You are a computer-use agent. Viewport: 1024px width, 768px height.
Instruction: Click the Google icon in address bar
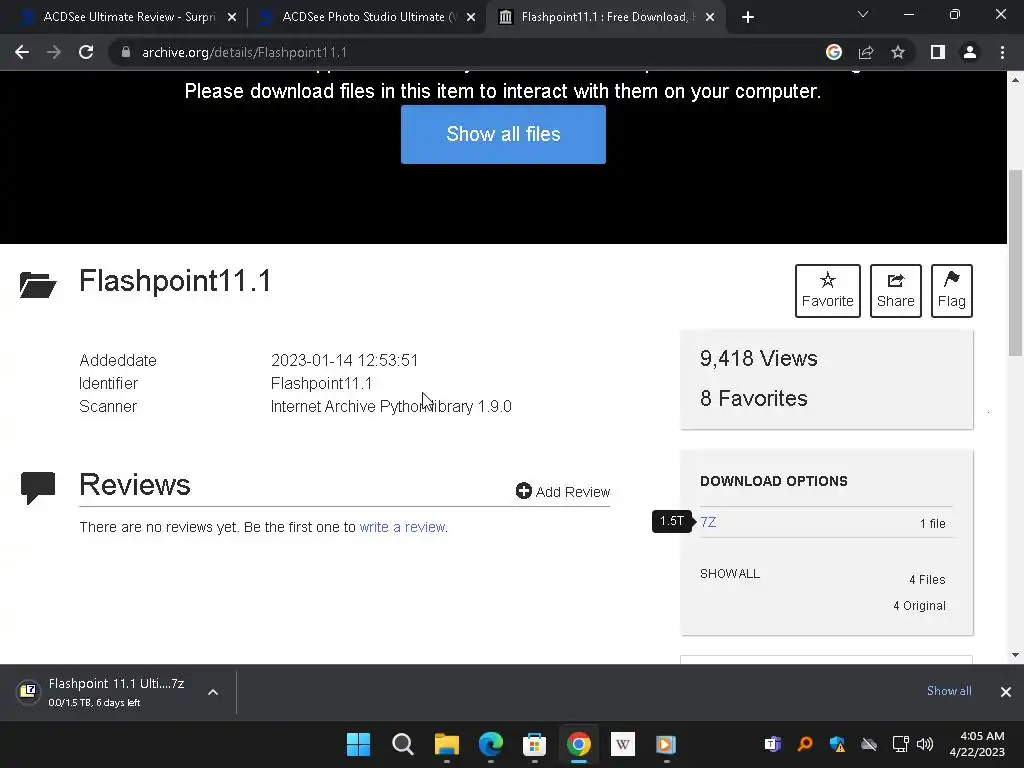click(x=833, y=52)
